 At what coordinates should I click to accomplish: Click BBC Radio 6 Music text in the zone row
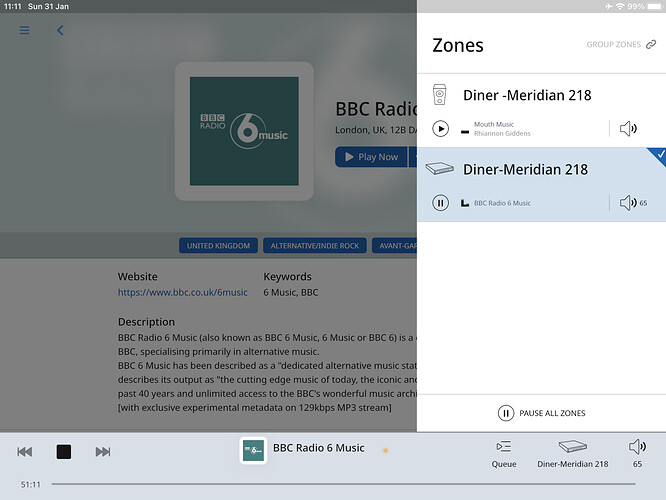click(x=502, y=203)
